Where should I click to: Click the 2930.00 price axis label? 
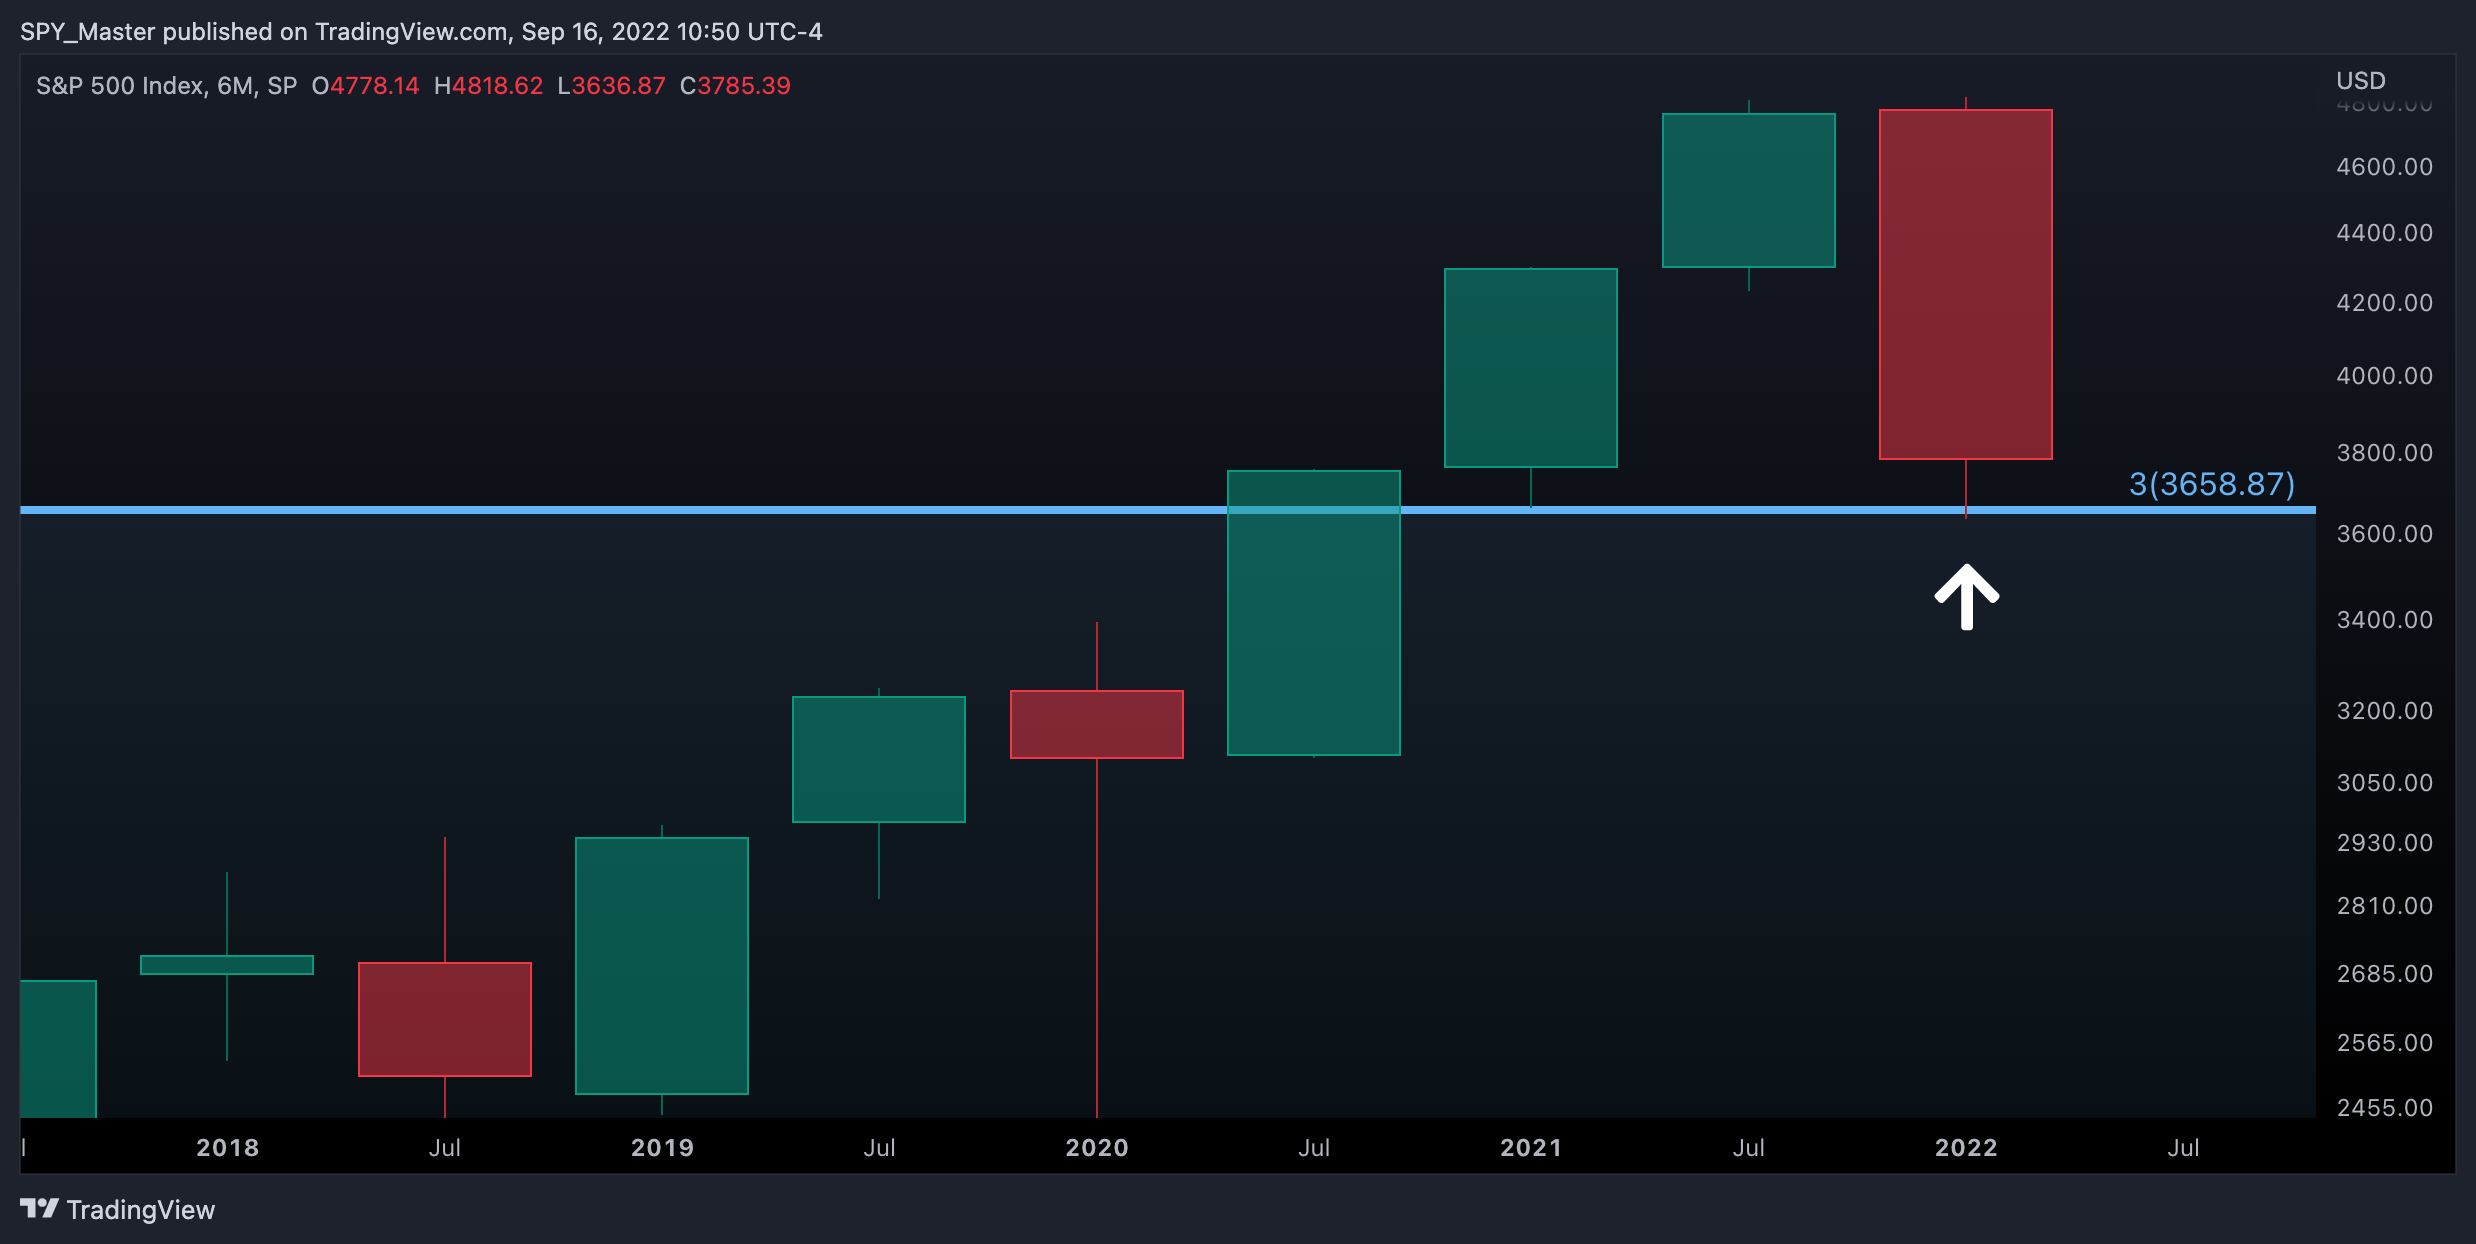coord(2384,843)
